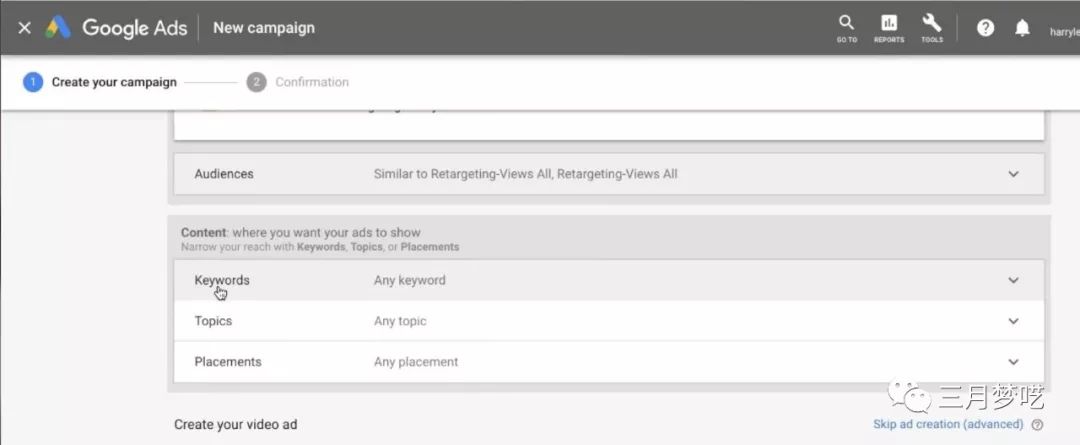Select the Topics row label
Viewport: 1080px width, 445px height.
(x=213, y=321)
